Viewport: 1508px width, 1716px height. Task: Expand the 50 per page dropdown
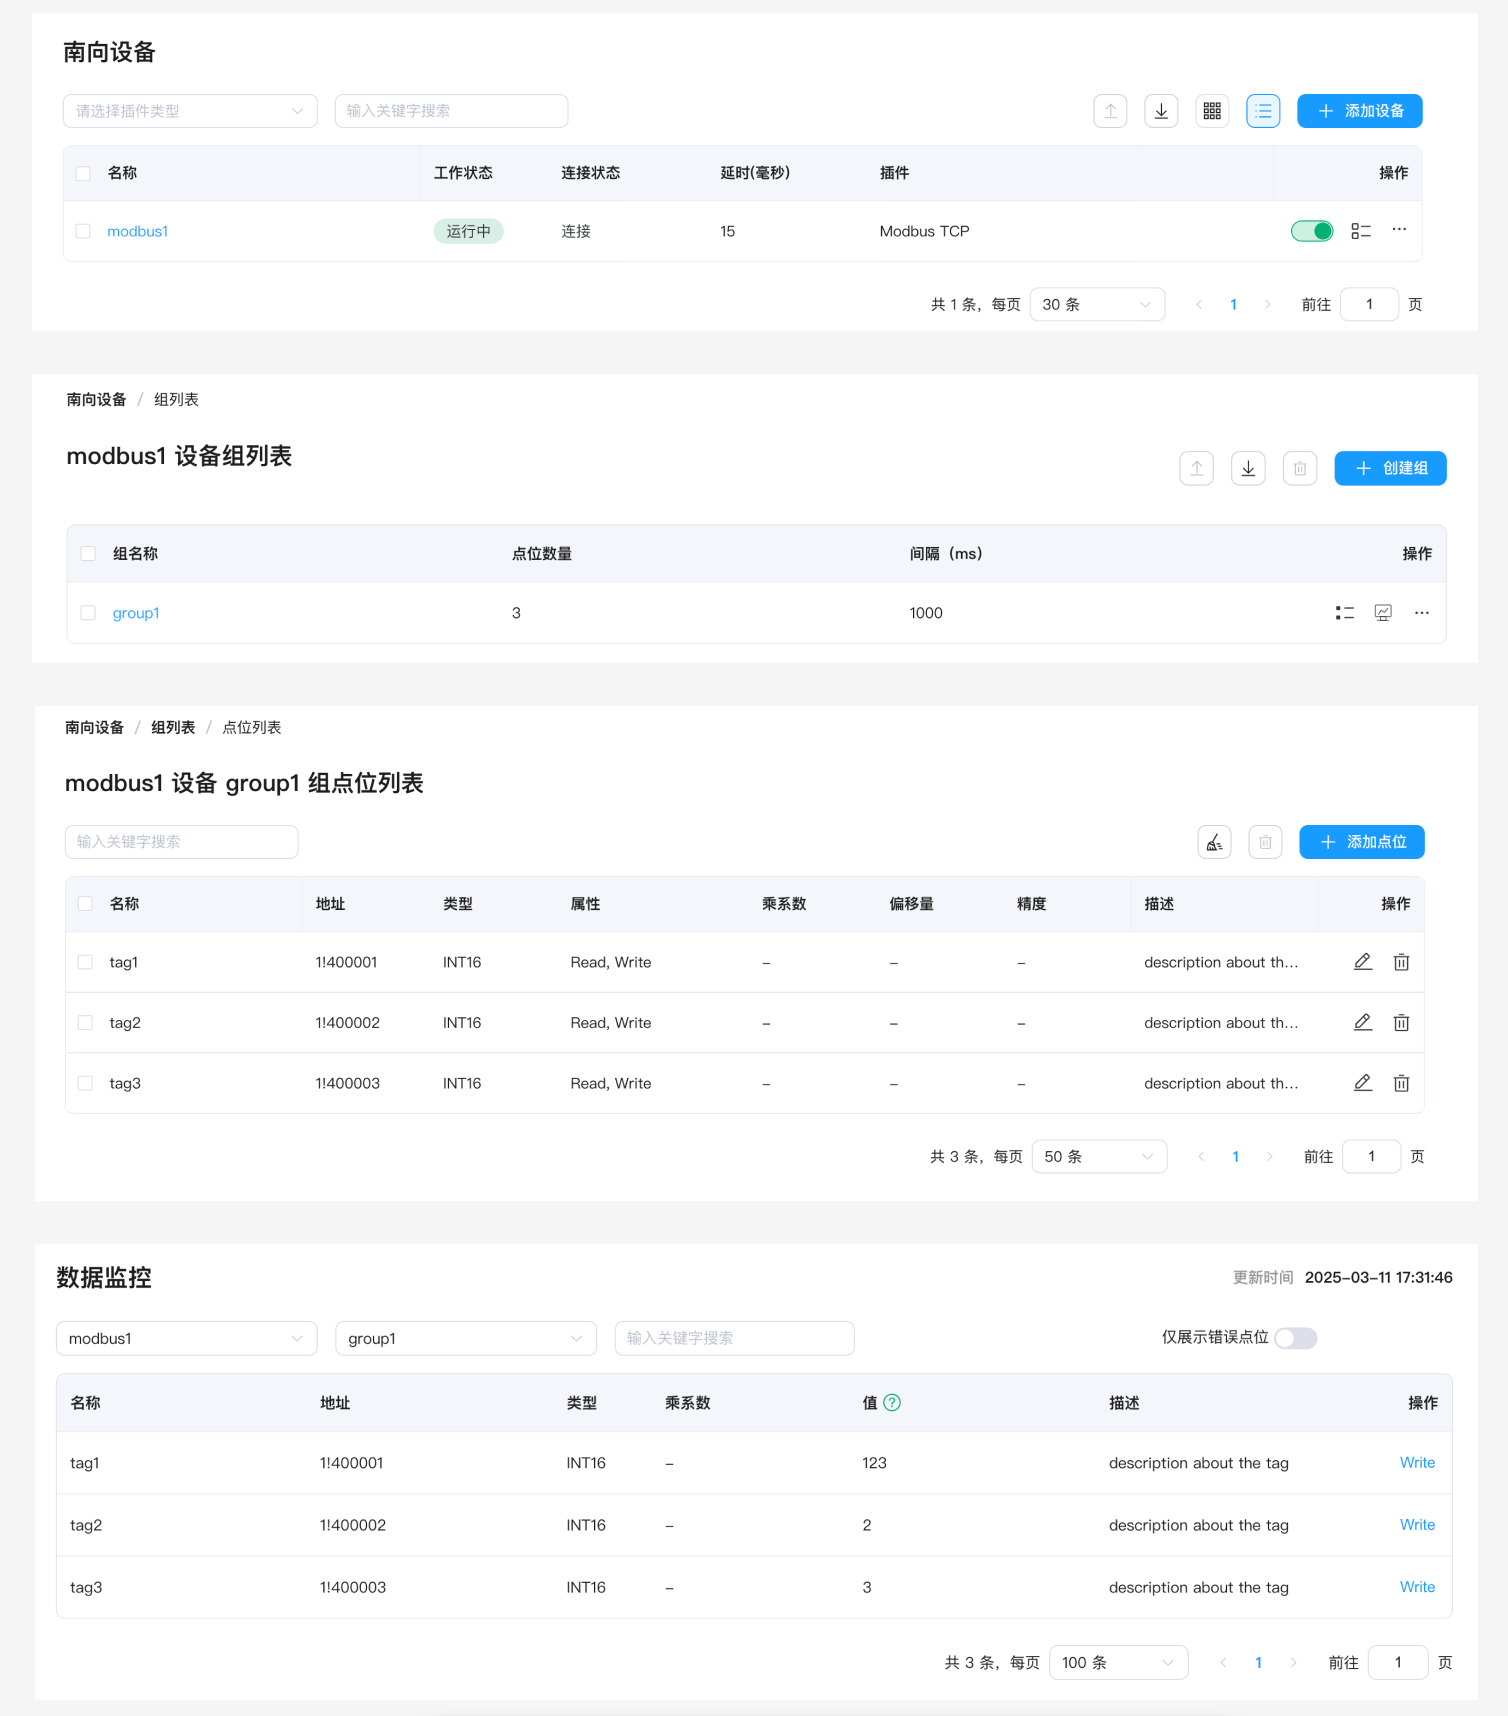(x=1098, y=1156)
